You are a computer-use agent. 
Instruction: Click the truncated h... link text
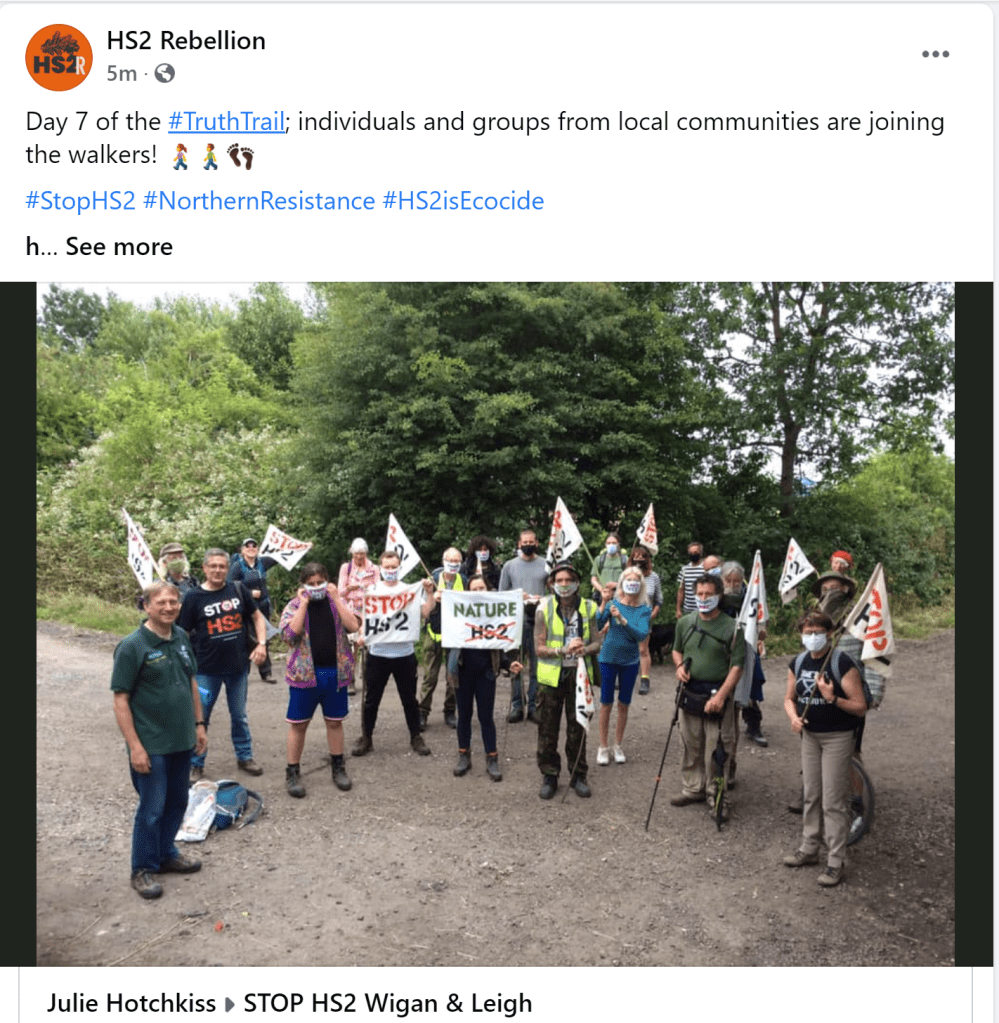point(42,247)
